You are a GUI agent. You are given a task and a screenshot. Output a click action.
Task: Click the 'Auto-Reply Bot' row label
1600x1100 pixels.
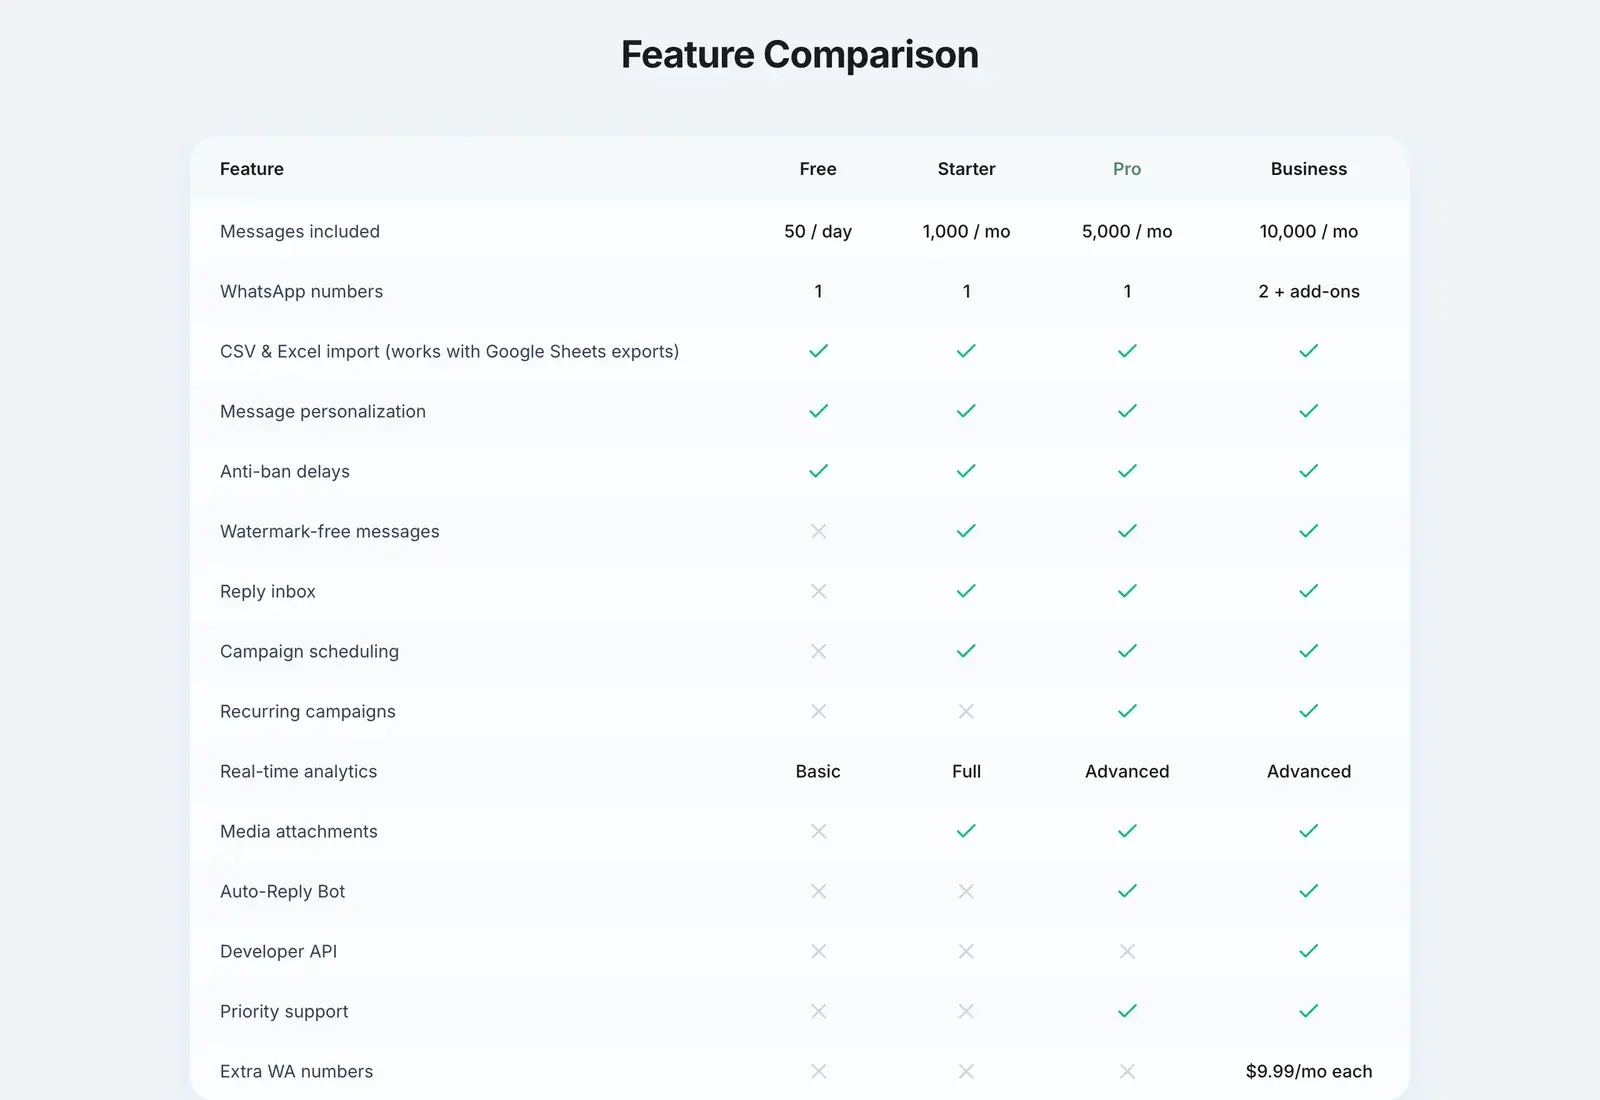coord(282,891)
